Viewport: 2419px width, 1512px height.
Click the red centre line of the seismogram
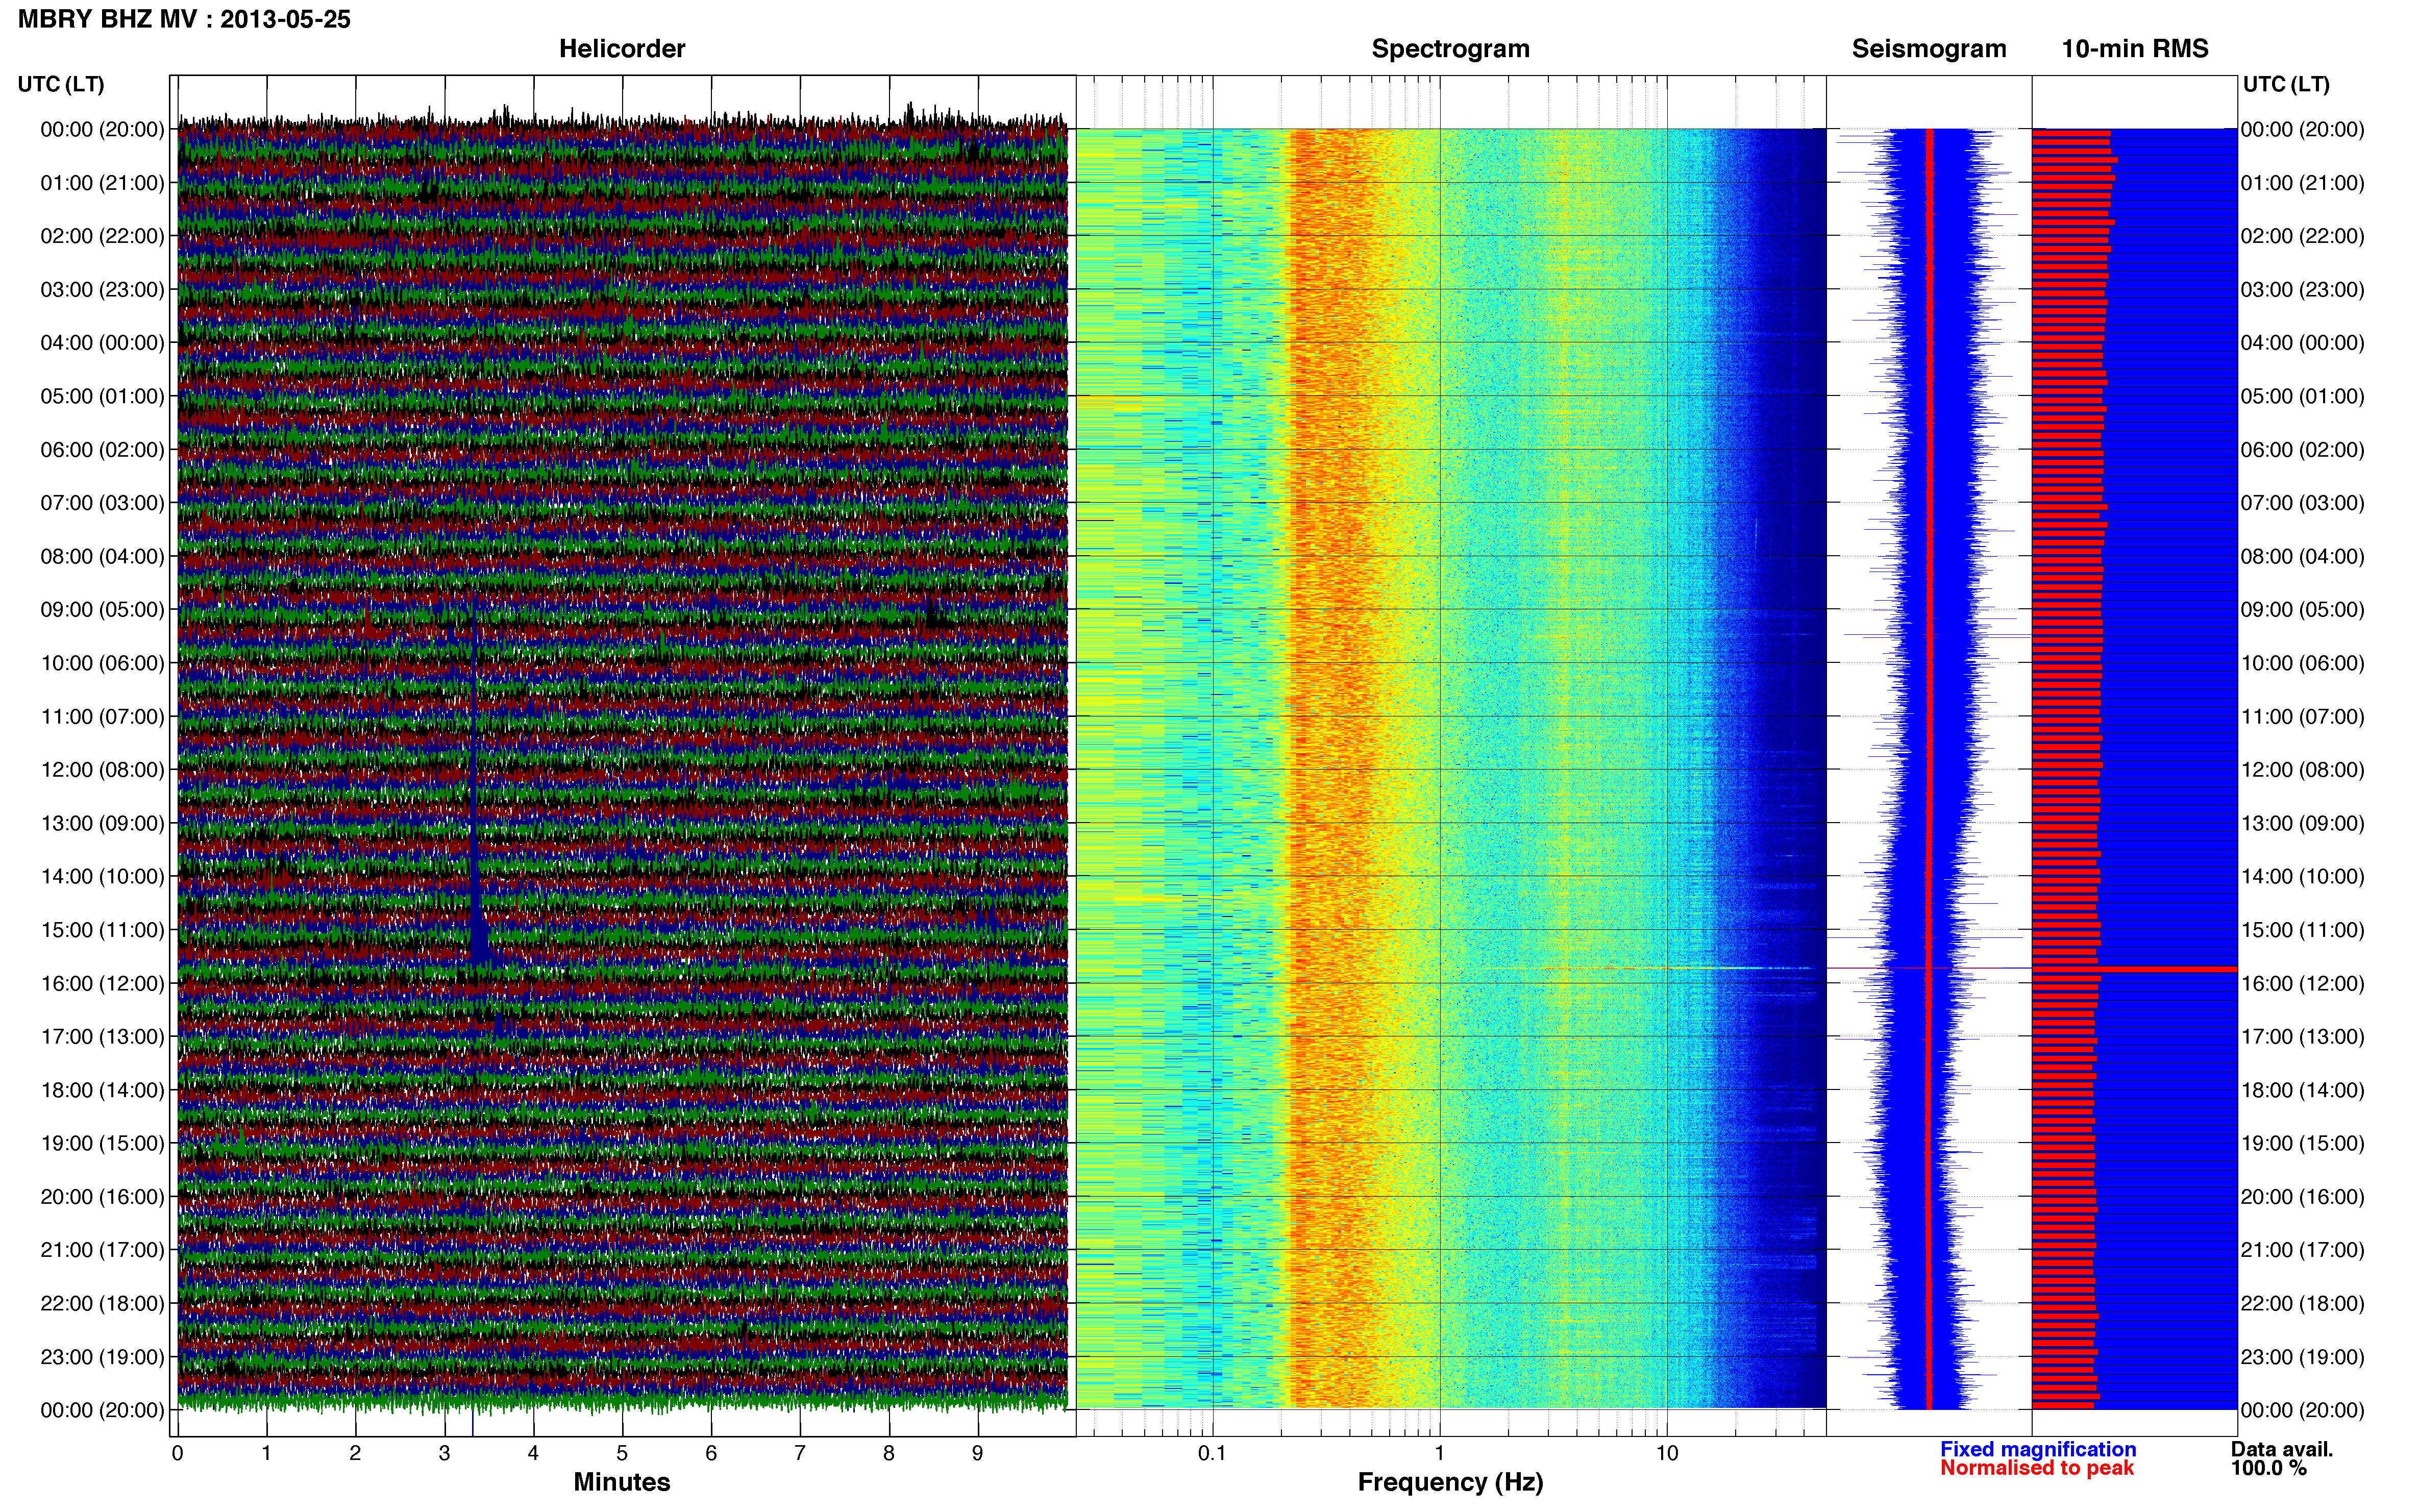[1929, 768]
